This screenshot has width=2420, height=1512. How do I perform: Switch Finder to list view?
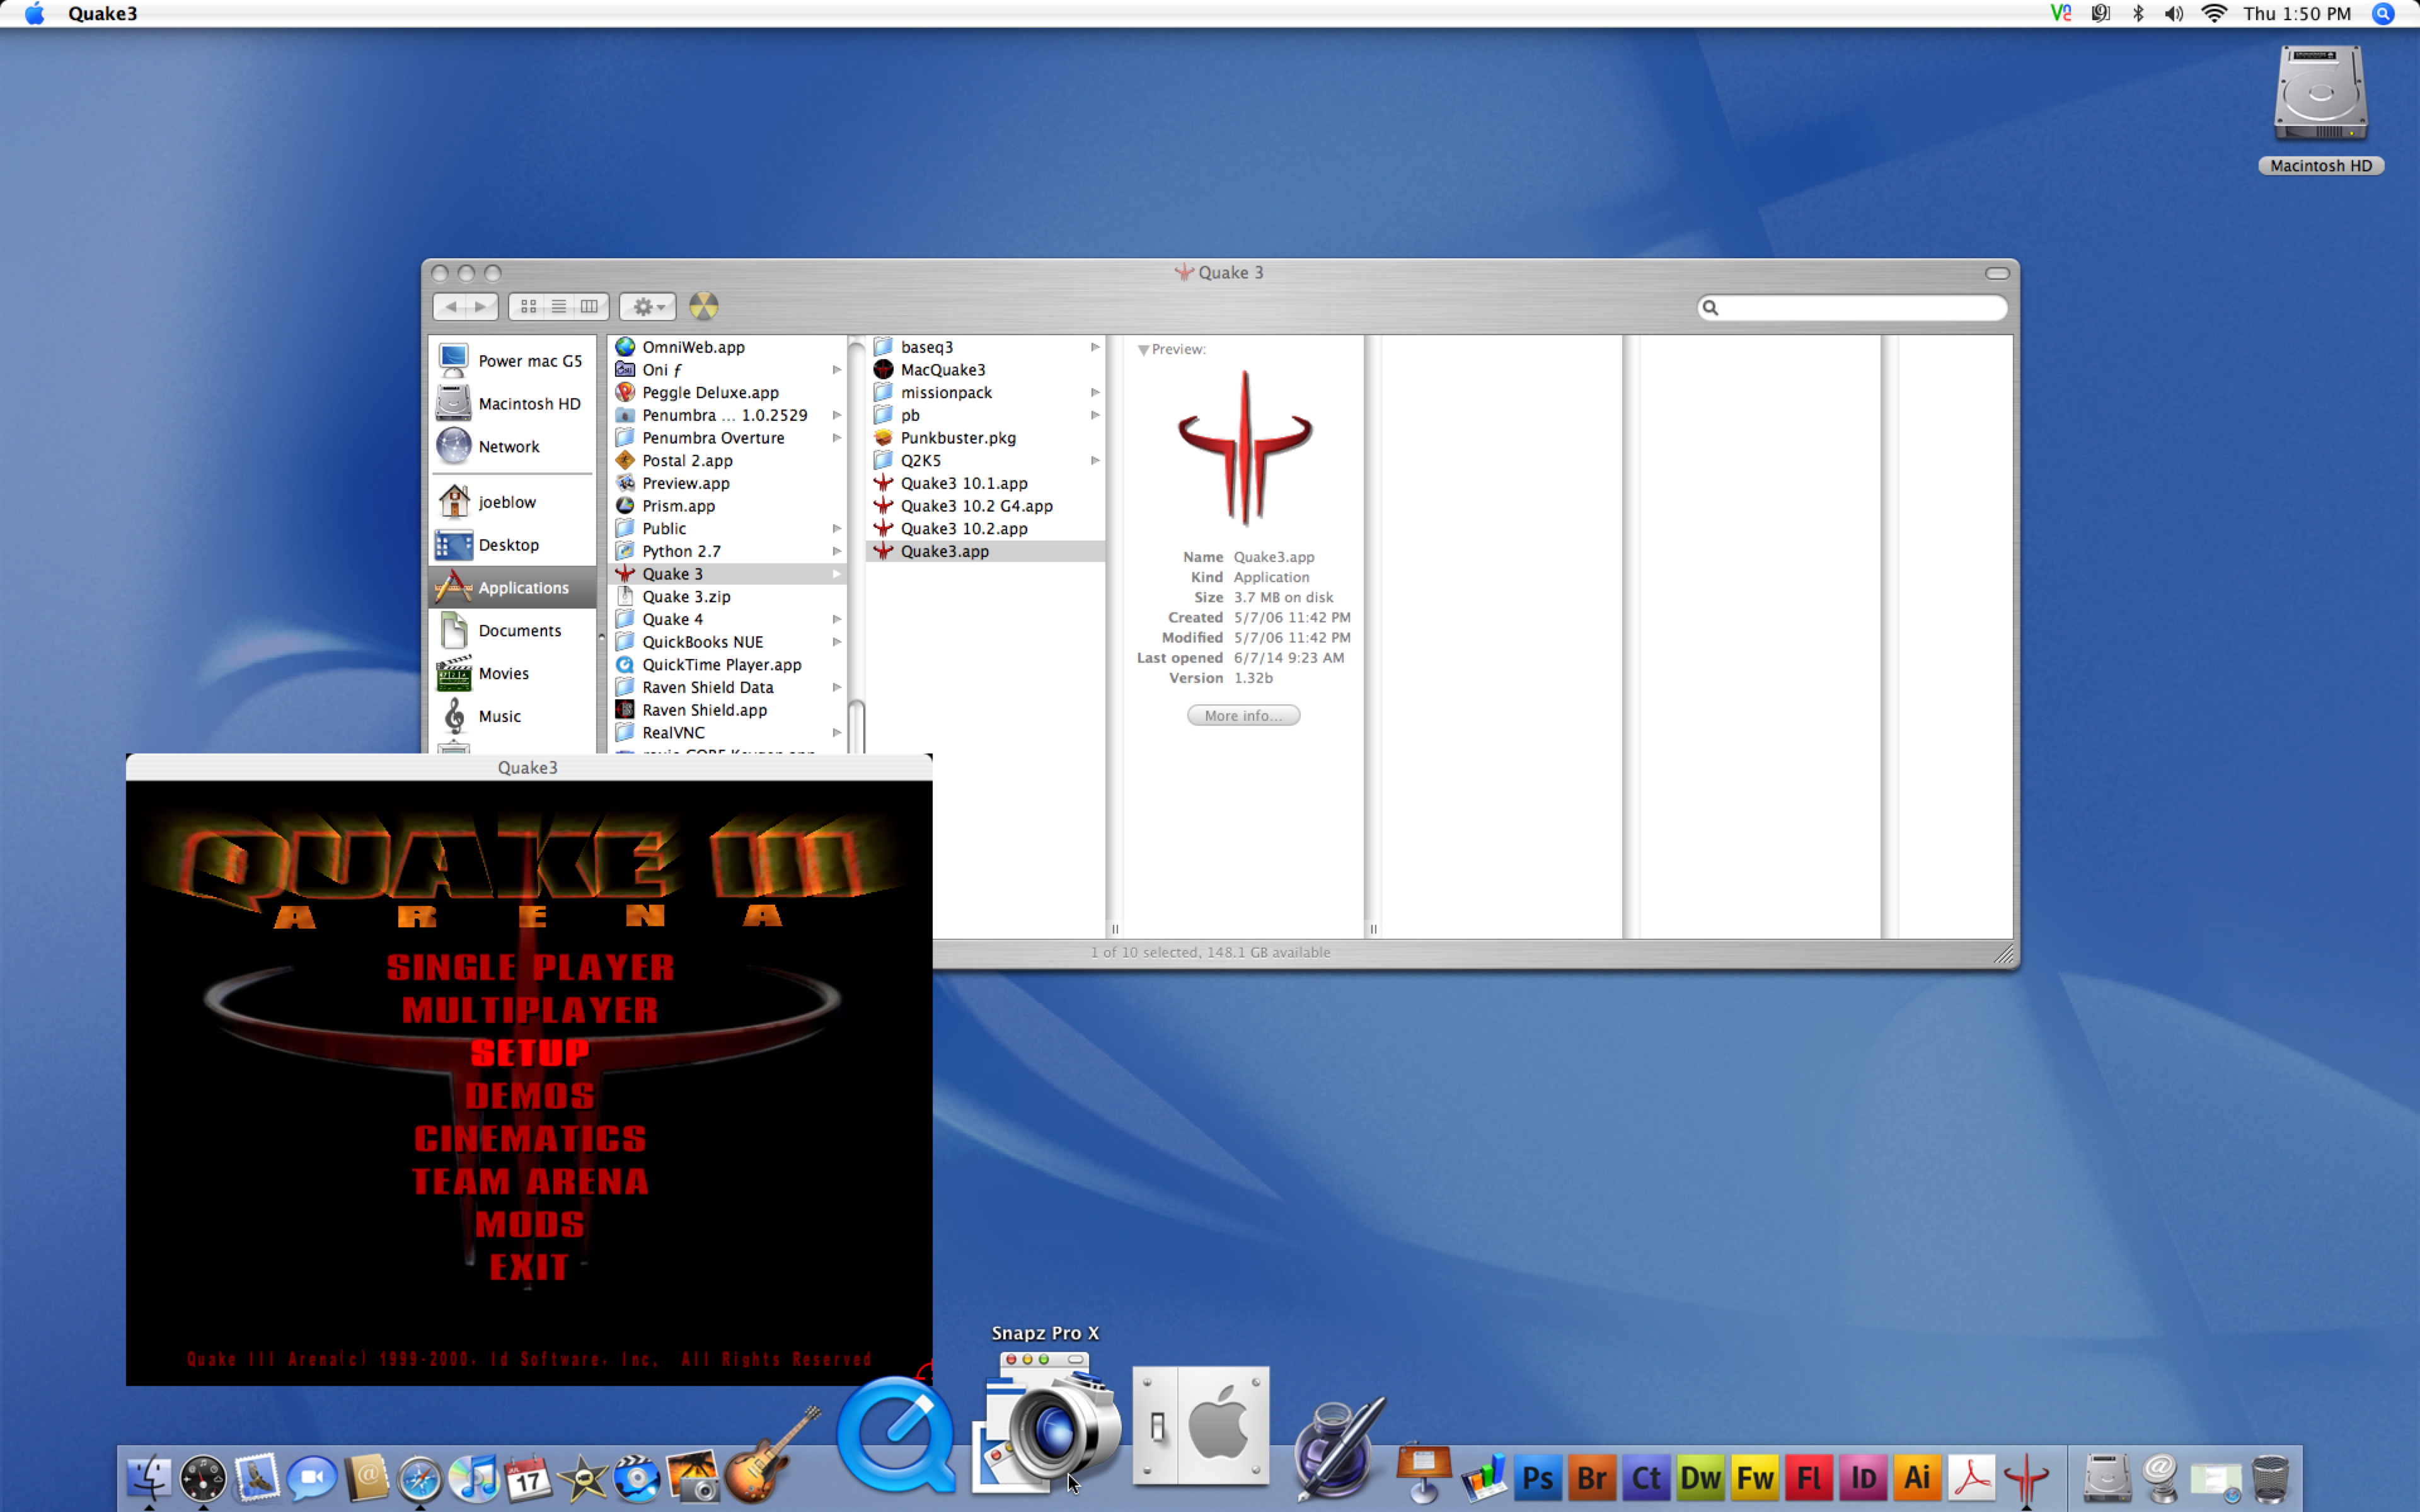click(x=559, y=306)
